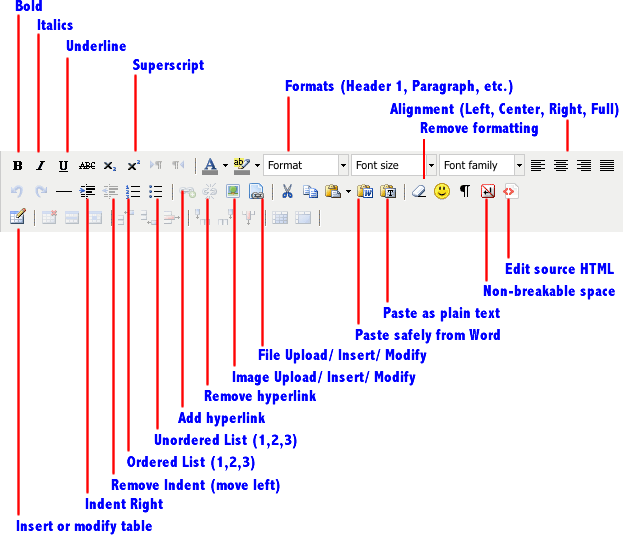Align text to center
The width and height of the screenshot is (623, 535).
(561, 165)
